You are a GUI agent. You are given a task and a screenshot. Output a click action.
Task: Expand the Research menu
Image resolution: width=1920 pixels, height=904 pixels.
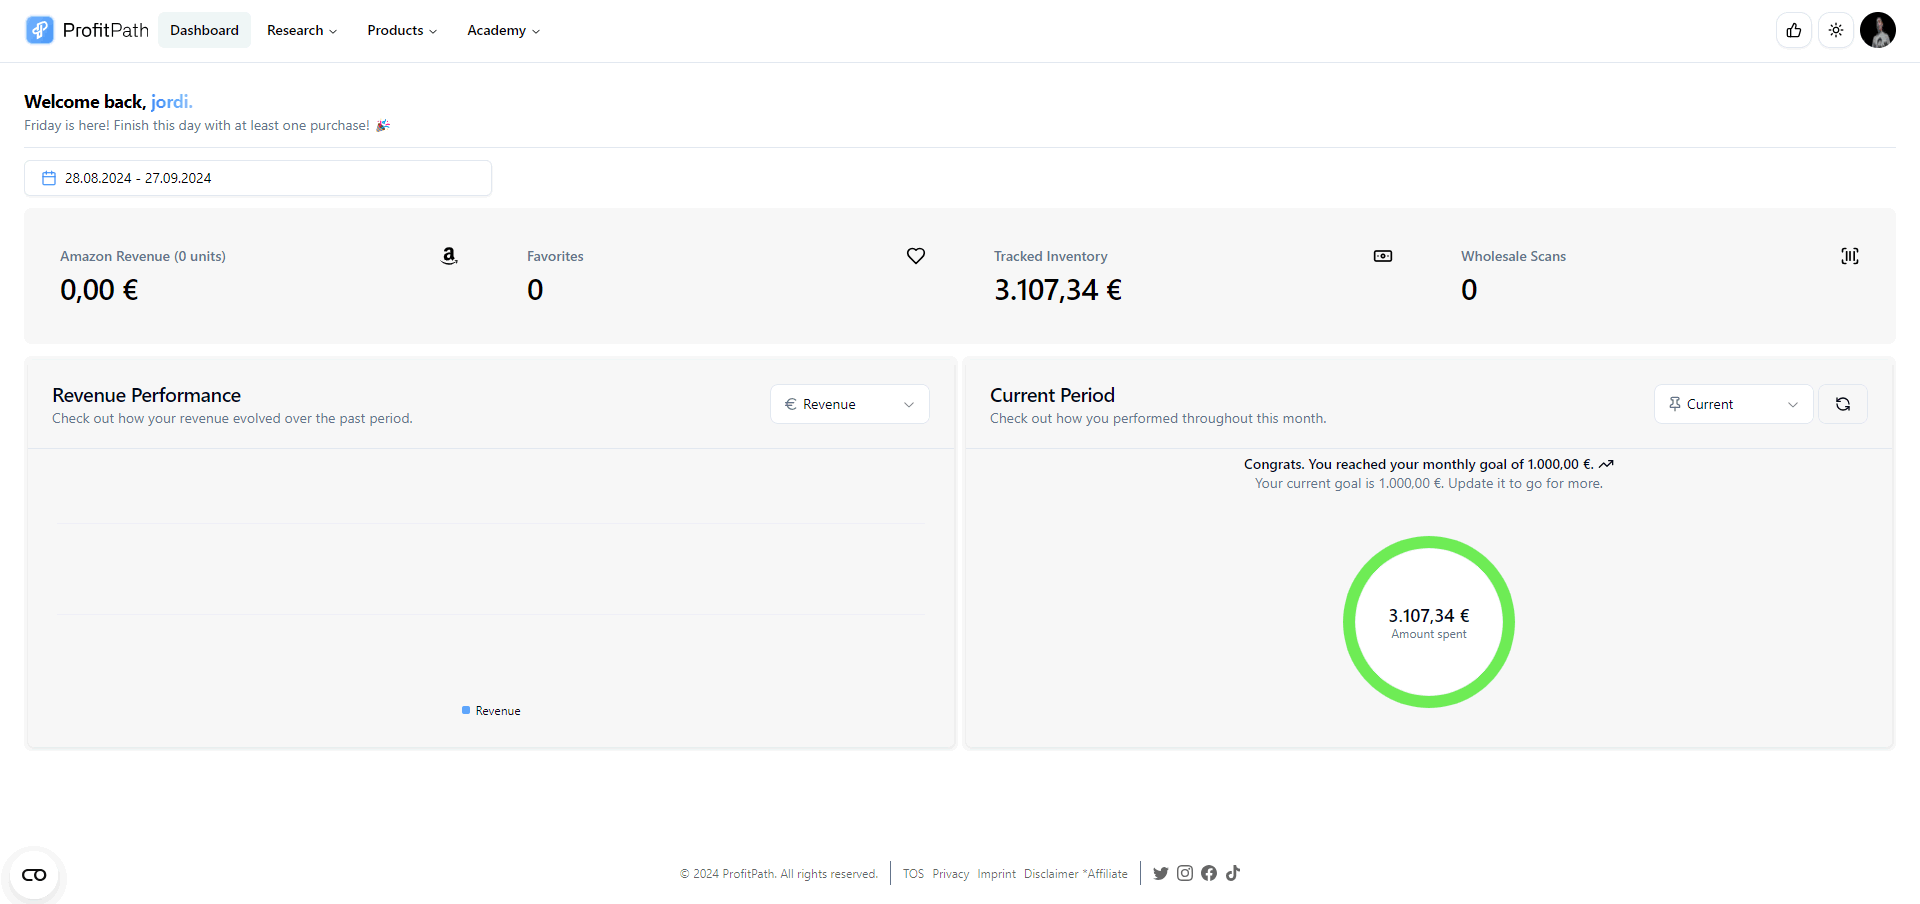point(302,30)
